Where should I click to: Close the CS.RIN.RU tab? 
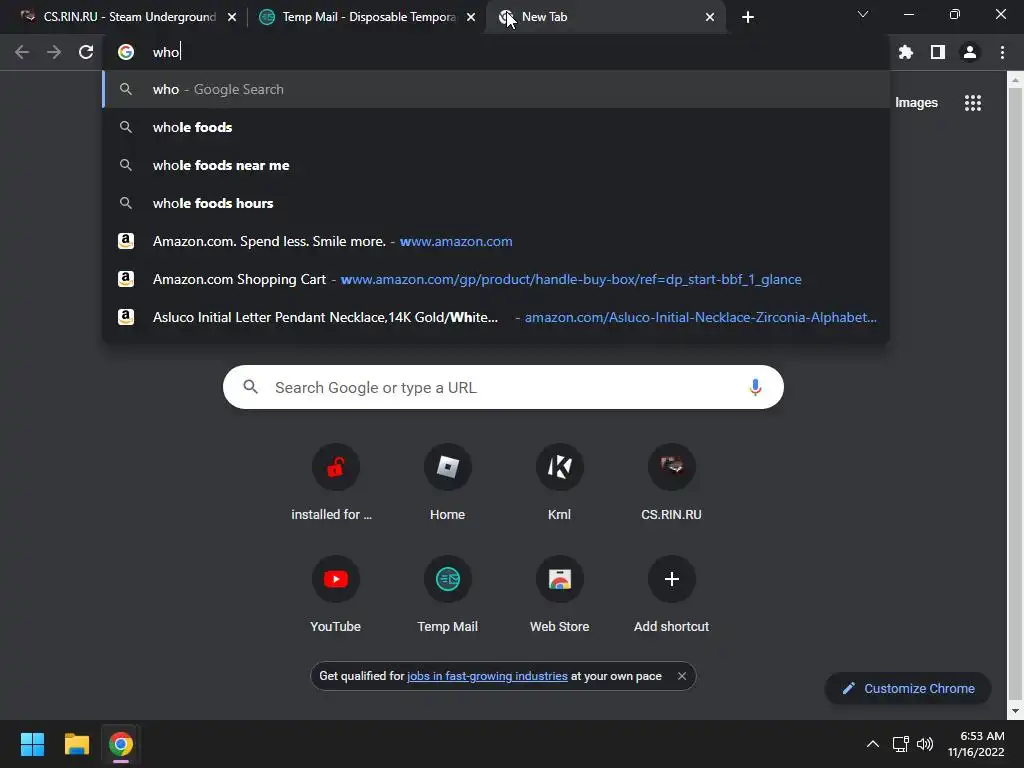232,17
